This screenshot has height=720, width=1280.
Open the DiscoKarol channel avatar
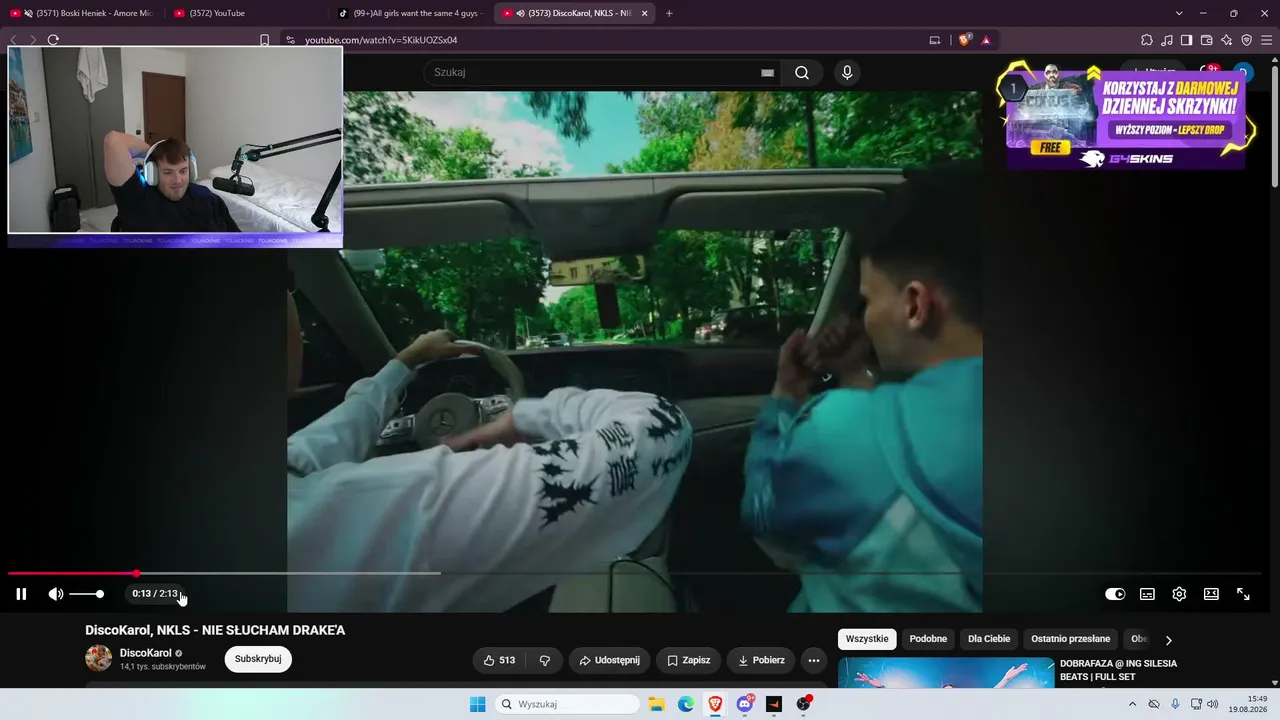tap(98, 658)
